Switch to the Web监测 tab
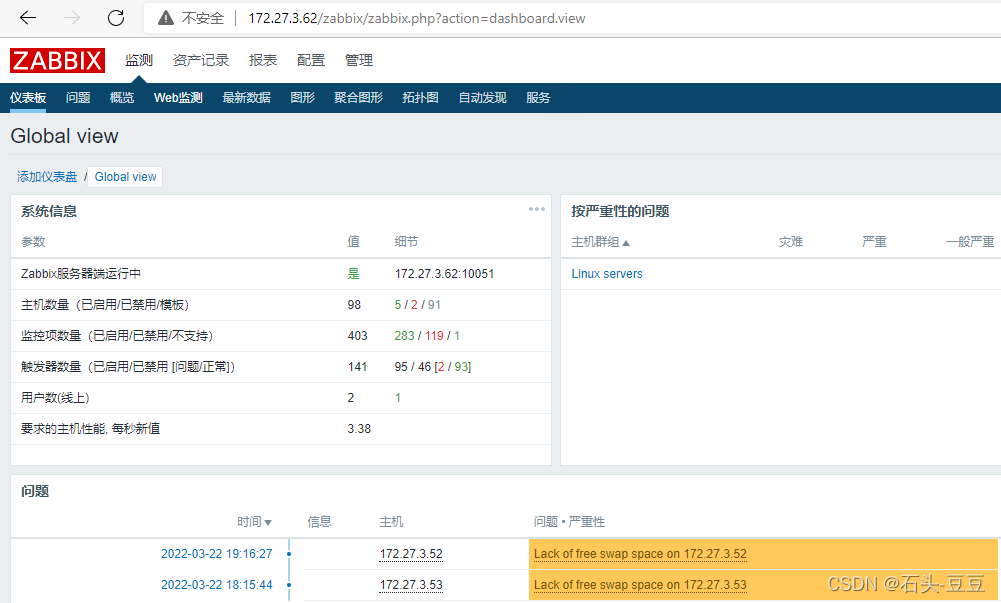Screen dimensions: 1001x603 tap(178, 98)
